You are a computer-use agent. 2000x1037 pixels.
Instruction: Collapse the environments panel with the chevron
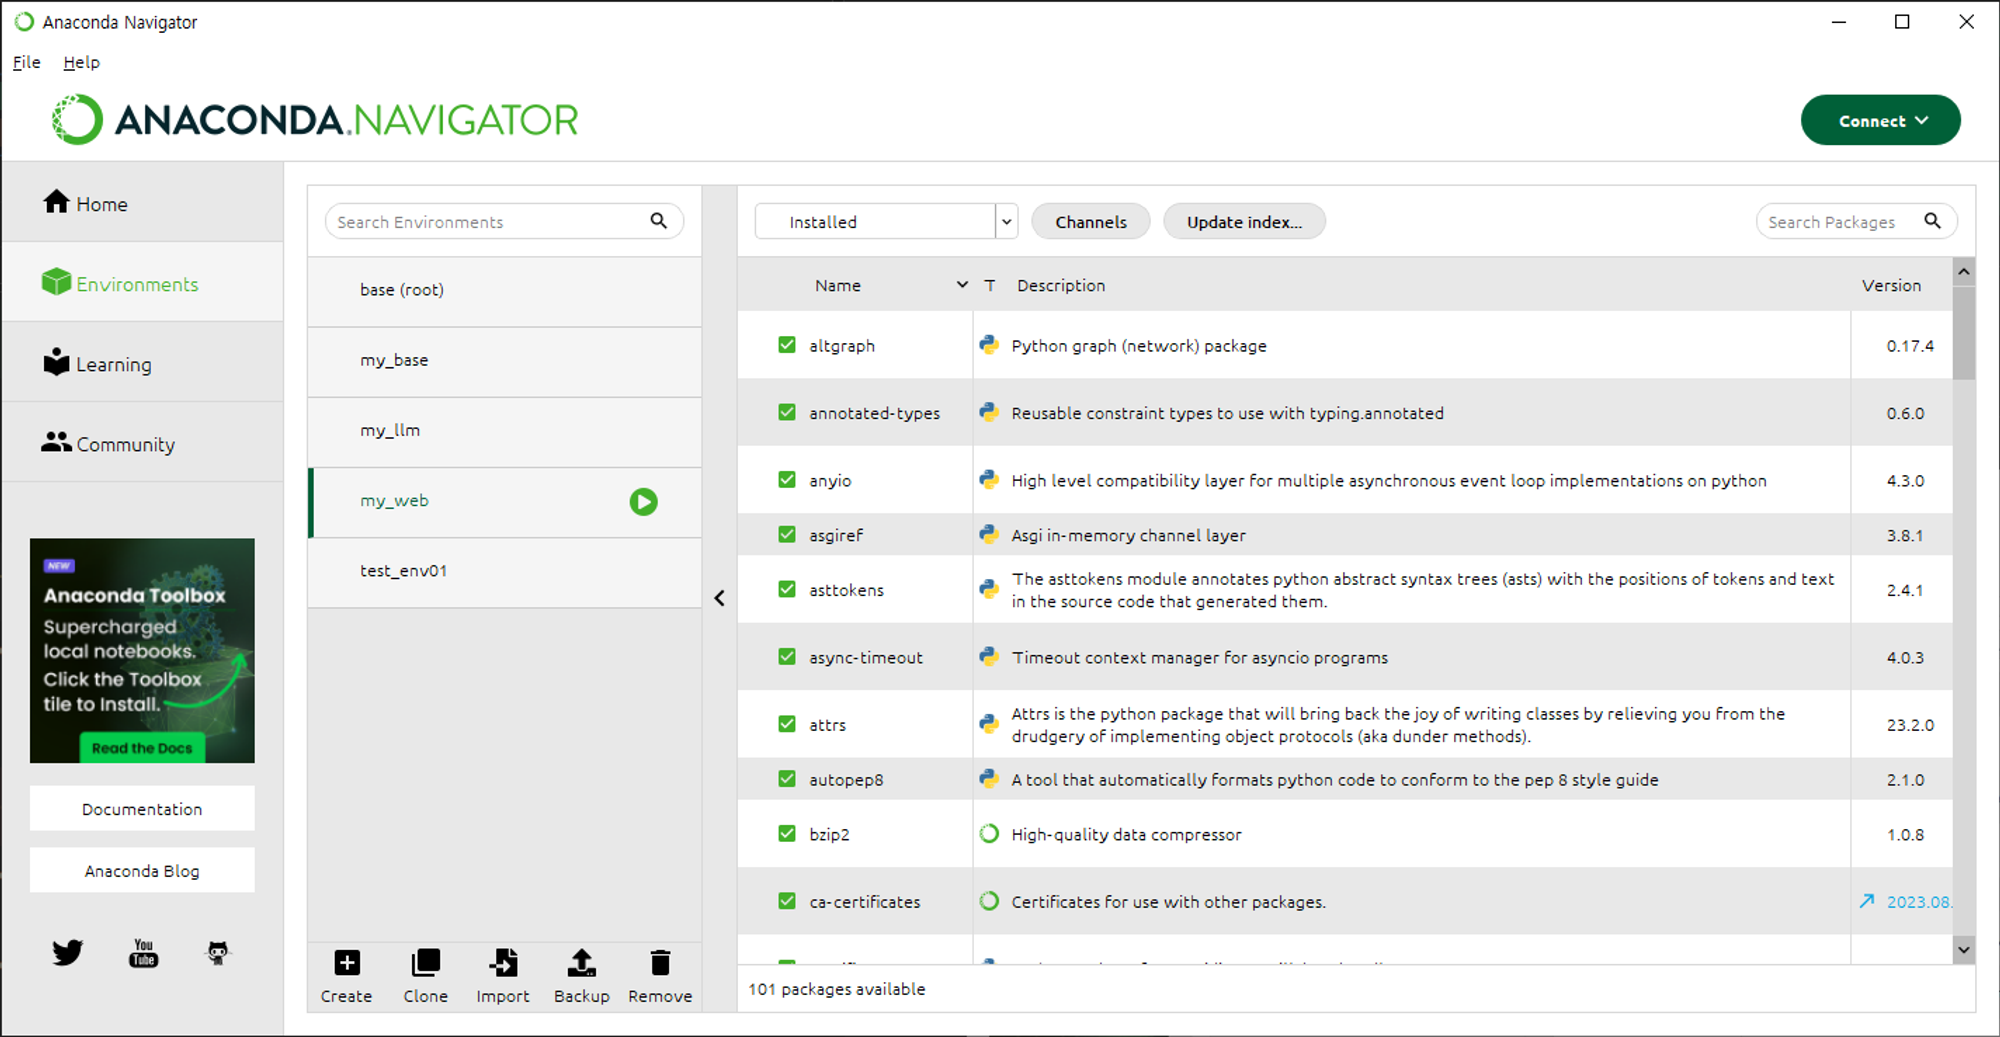point(719,598)
